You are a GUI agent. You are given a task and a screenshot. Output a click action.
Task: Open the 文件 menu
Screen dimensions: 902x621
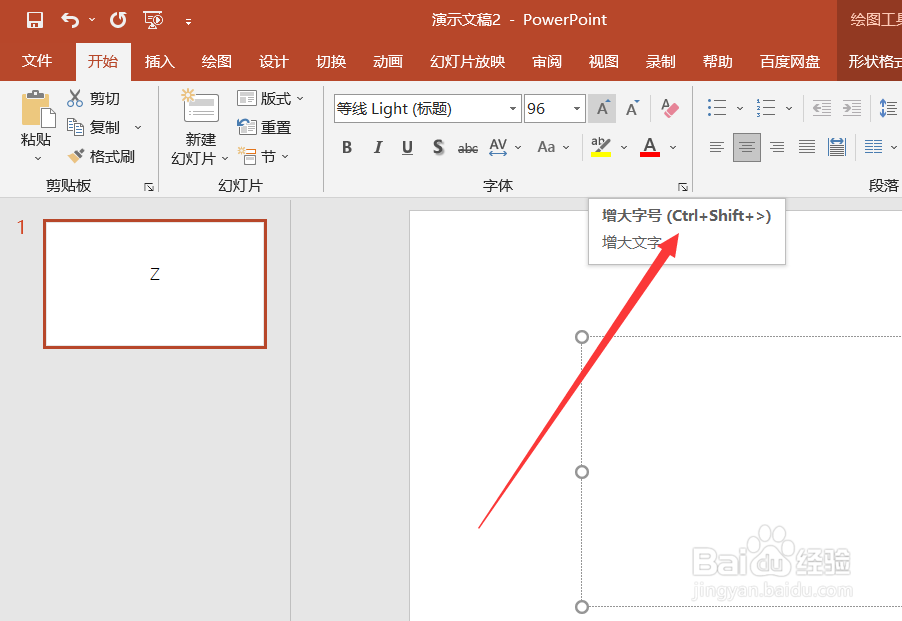tap(38, 60)
